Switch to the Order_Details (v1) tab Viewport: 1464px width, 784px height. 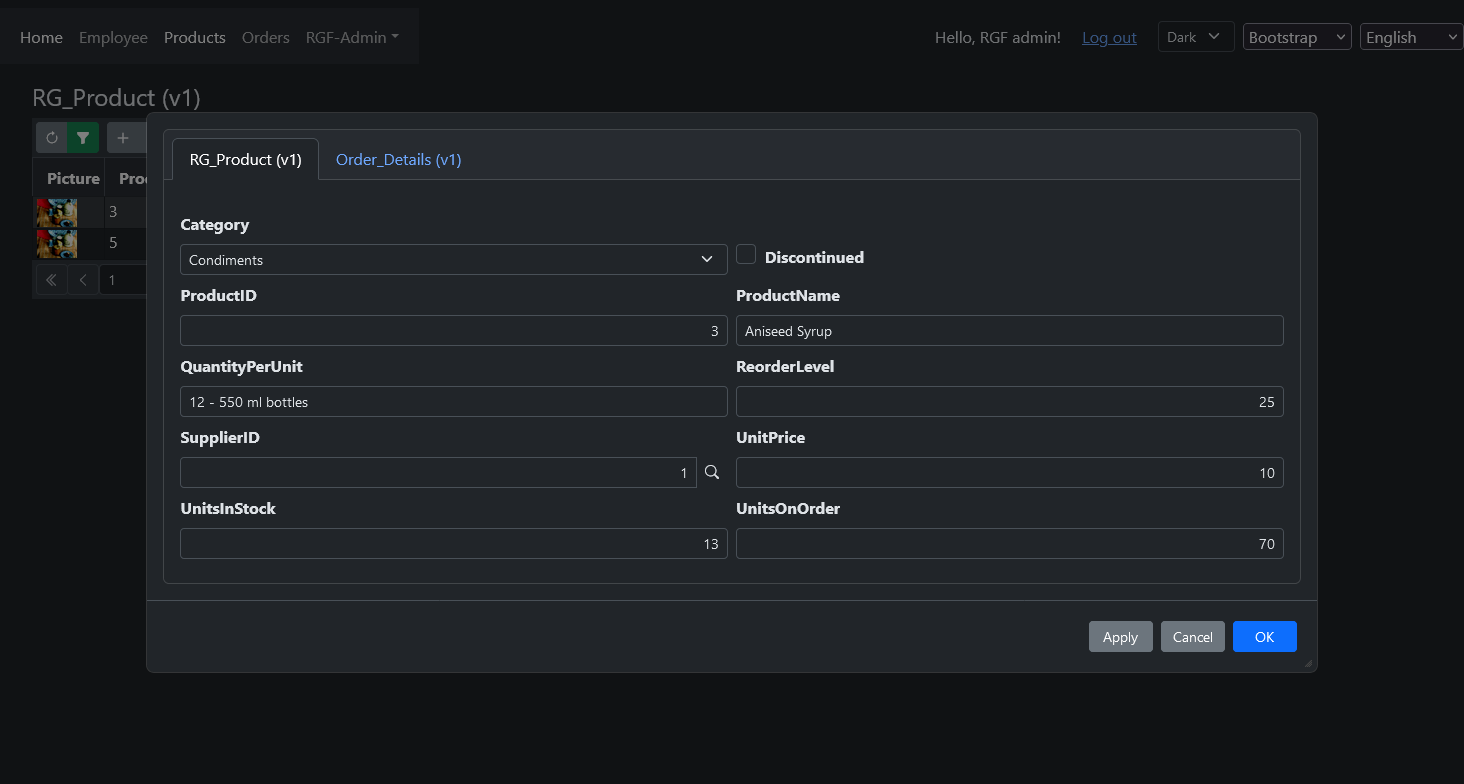point(398,160)
